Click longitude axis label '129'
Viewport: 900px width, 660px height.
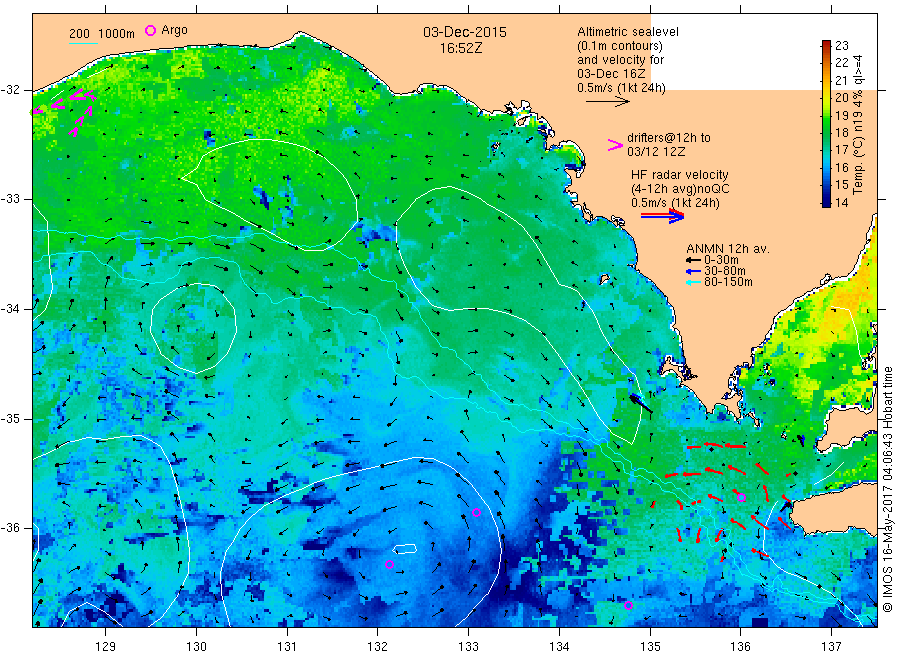(106, 647)
